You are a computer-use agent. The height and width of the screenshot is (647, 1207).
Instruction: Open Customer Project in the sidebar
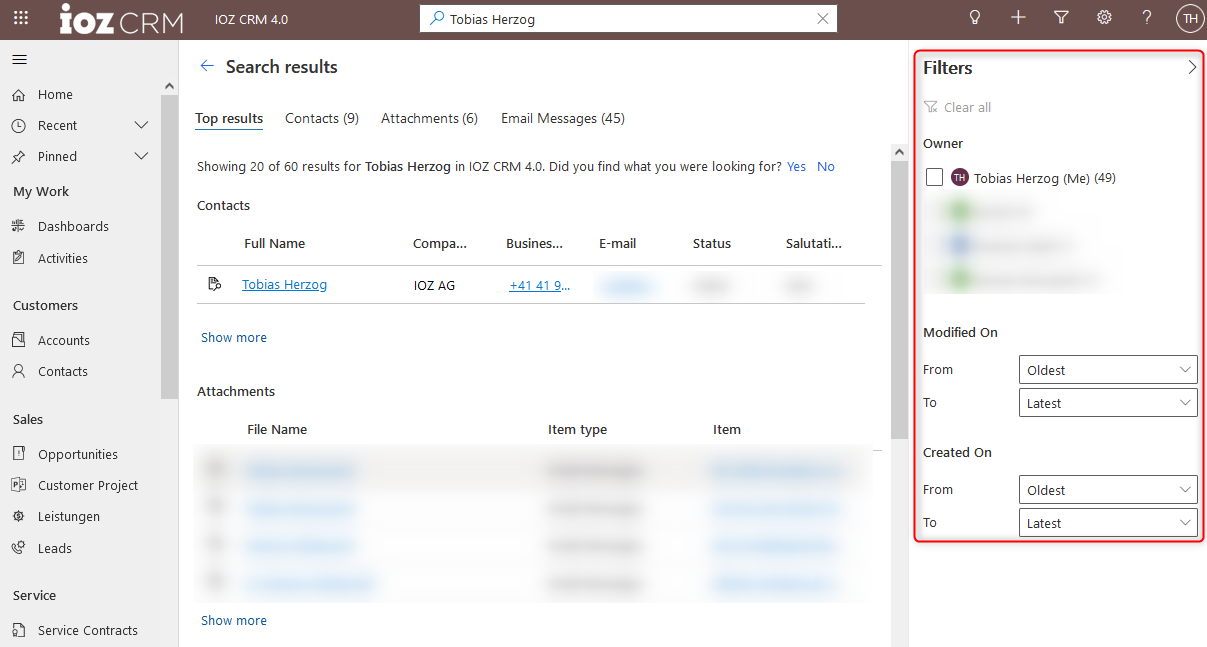pos(88,485)
